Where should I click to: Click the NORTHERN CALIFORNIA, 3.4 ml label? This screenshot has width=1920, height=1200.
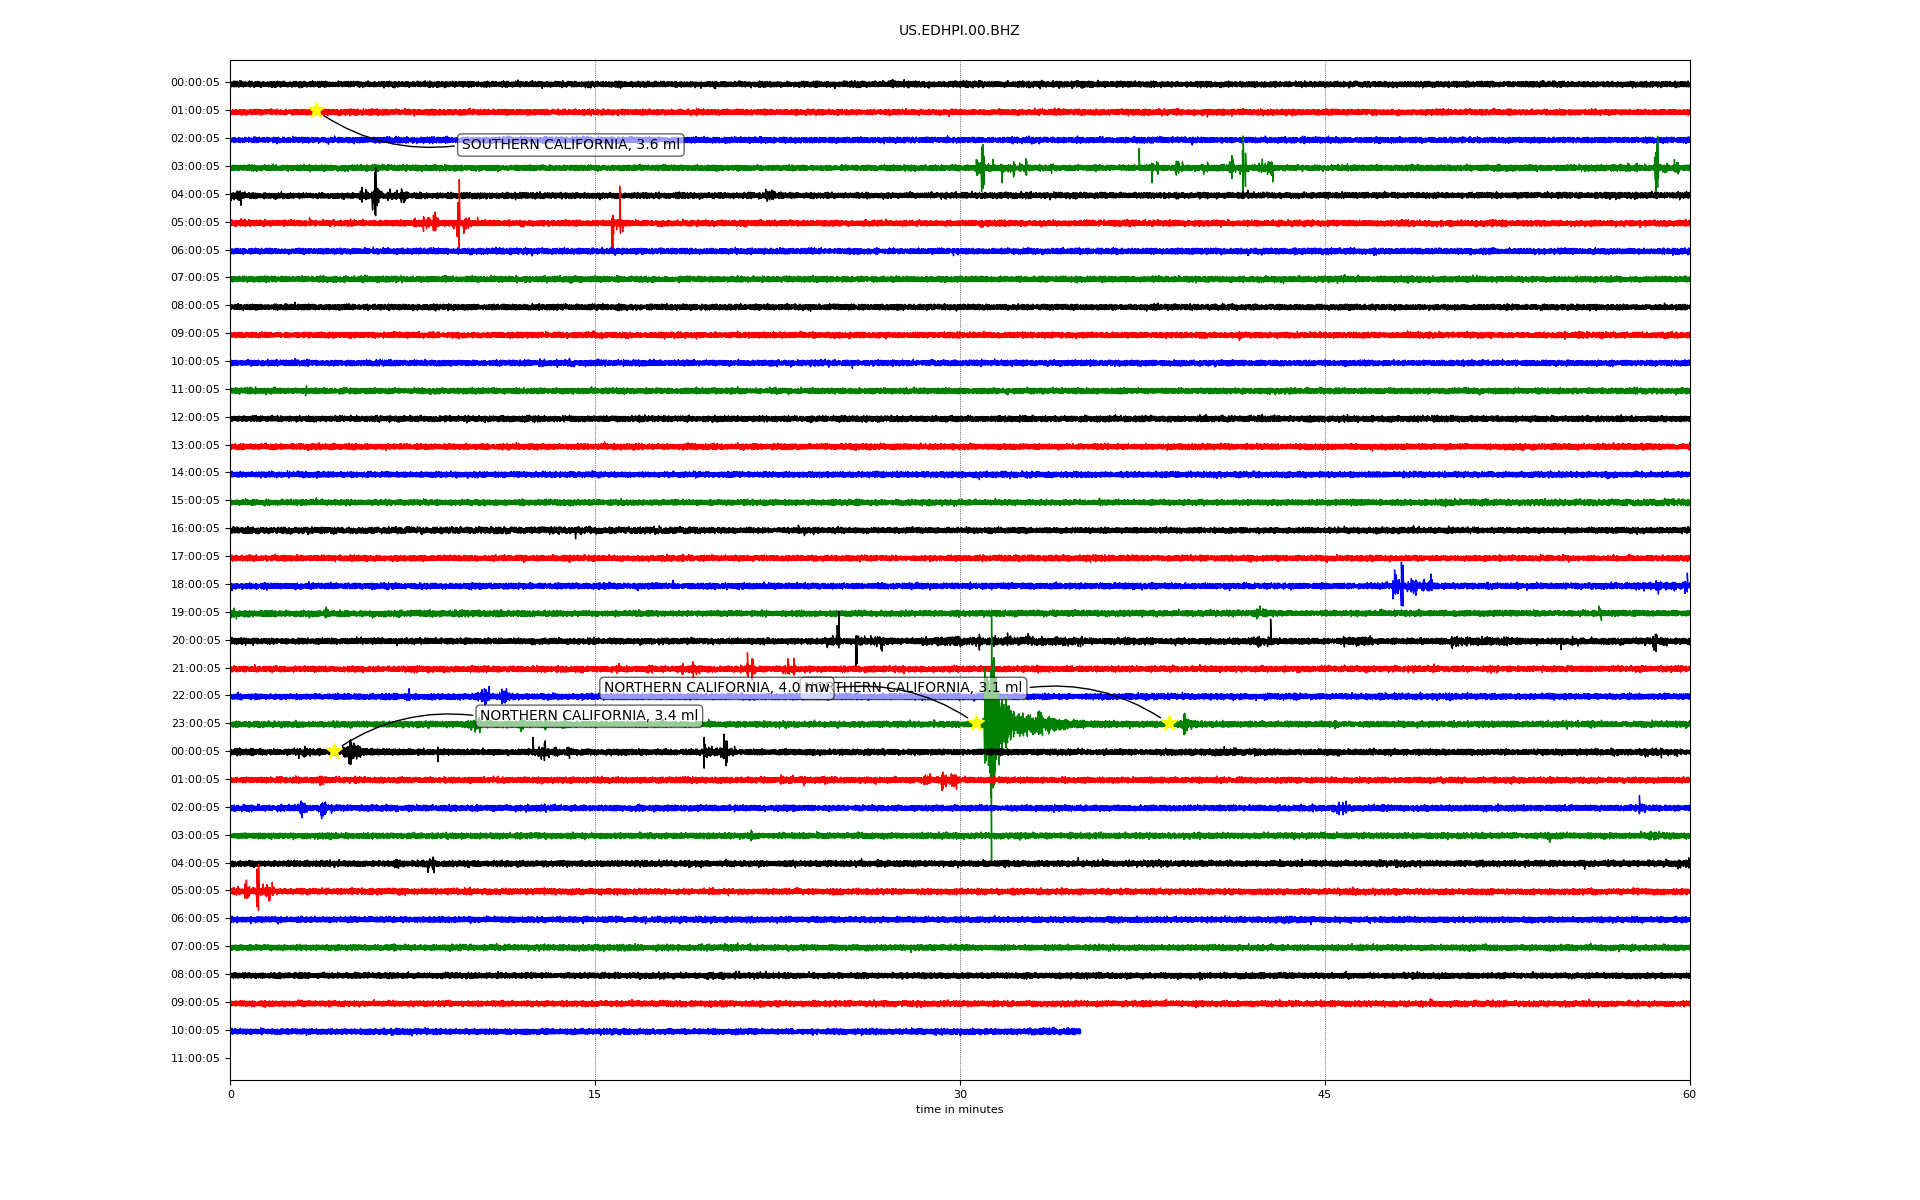point(588,716)
